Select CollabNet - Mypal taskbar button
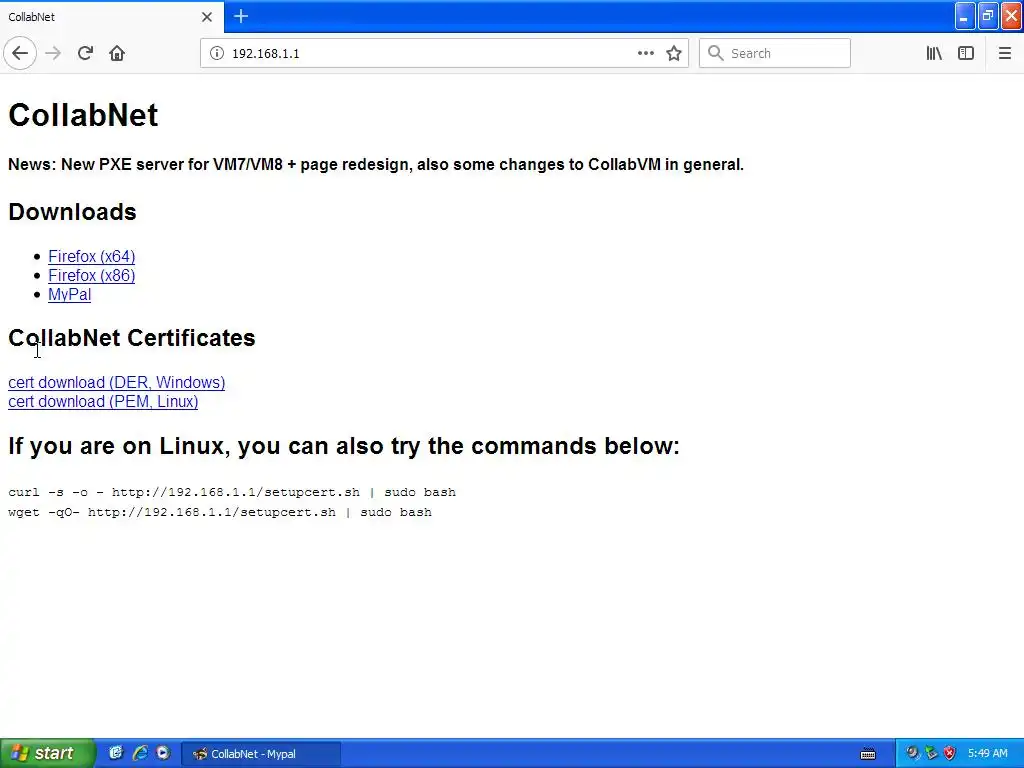The height and width of the screenshot is (768, 1024). pyautogui.click(x=261, y=754)
